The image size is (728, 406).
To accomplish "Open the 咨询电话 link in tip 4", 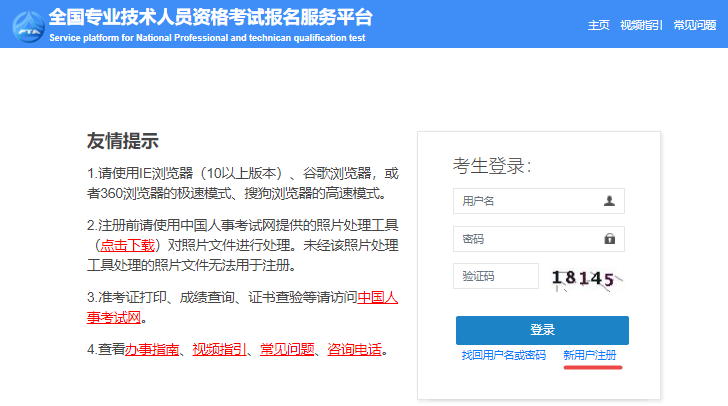I will (x=354, y=350).
